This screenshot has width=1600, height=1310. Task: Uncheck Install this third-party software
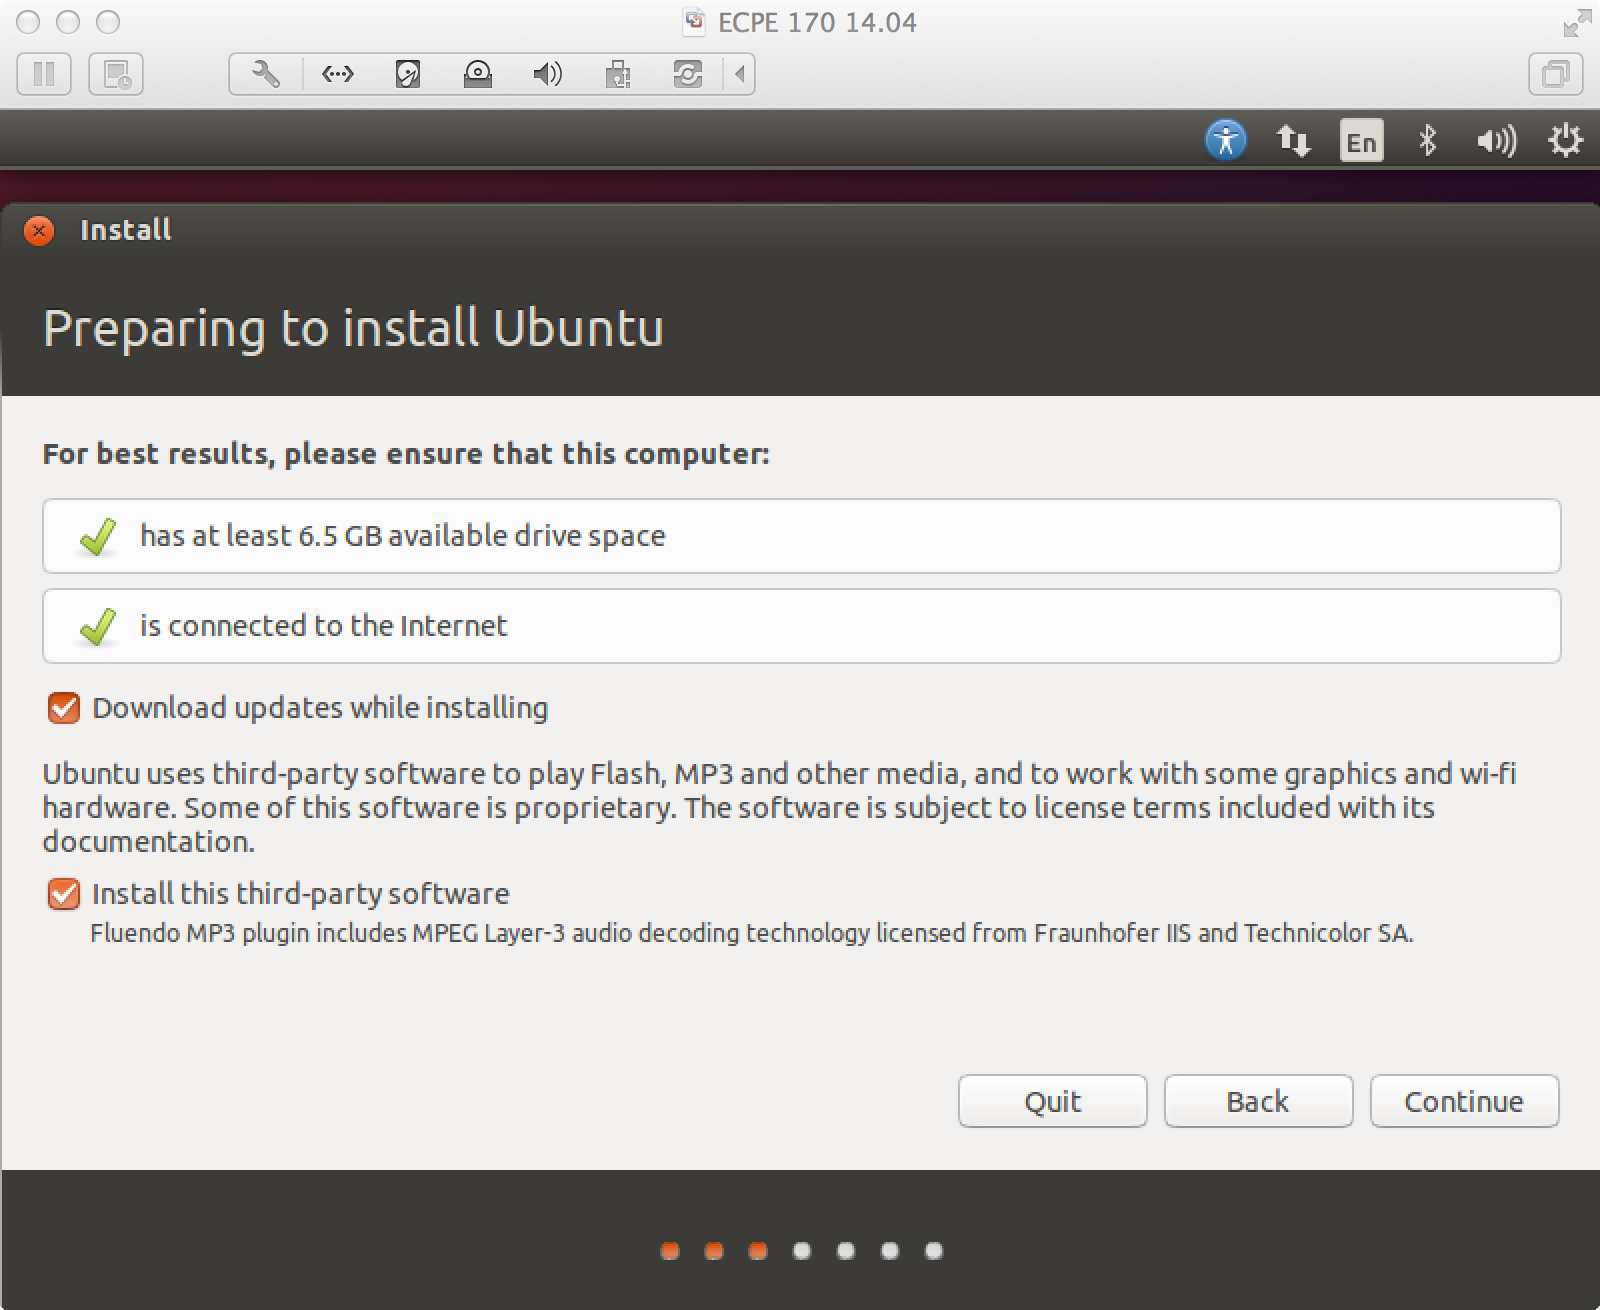point(64,894)
